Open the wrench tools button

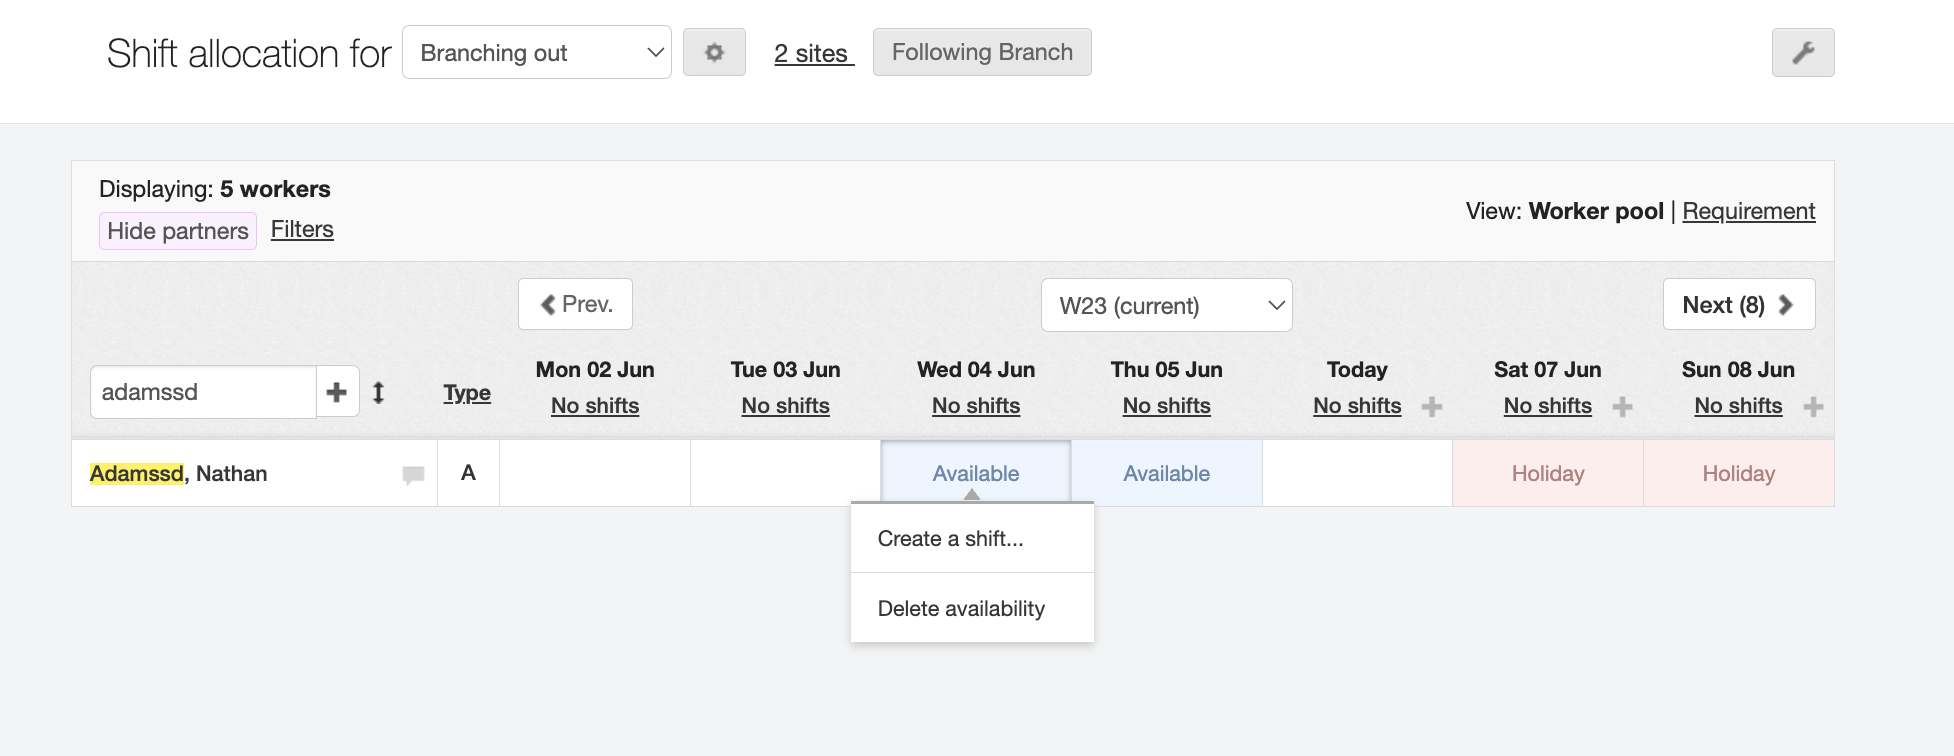click(x=1802, y=52)
